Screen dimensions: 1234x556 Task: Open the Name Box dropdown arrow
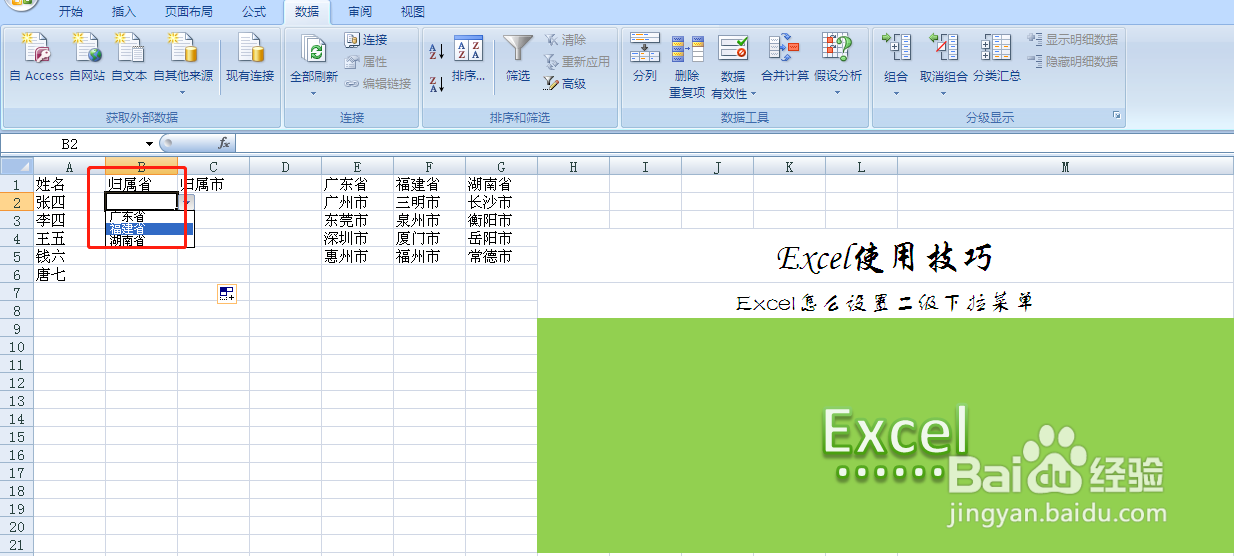(149, 144)
